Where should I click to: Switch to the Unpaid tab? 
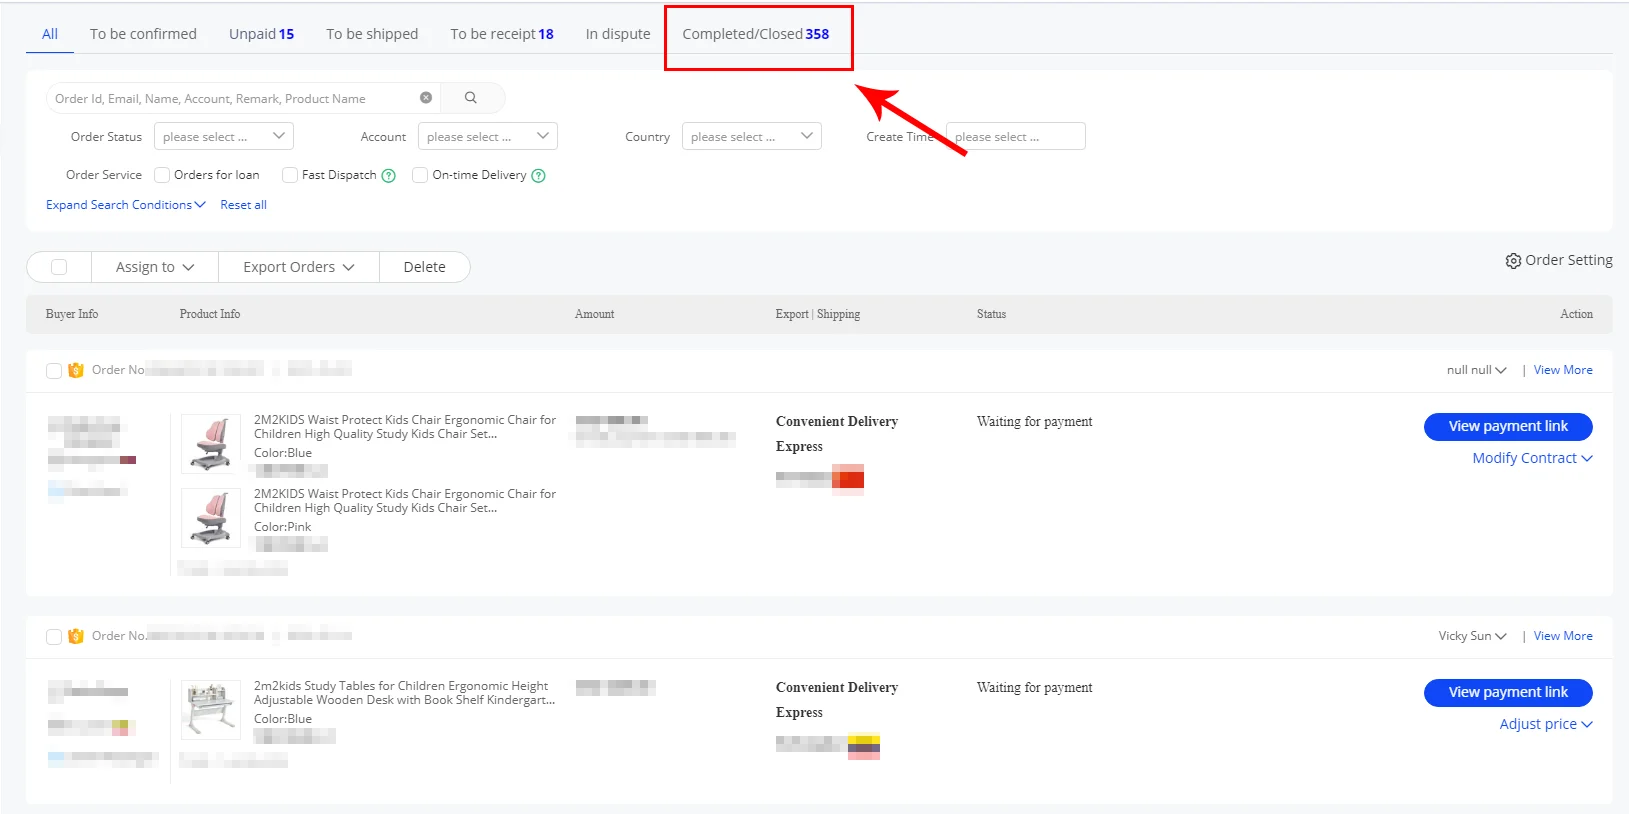(x=261, y=34)
